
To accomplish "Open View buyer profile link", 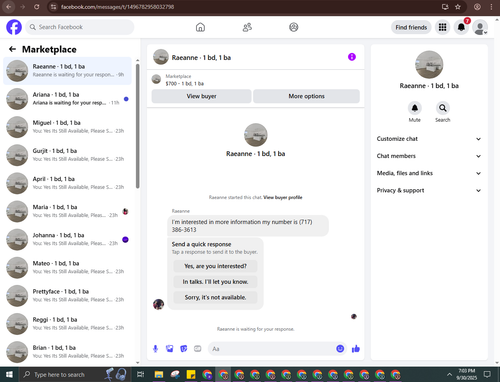I will pos(283,197).
